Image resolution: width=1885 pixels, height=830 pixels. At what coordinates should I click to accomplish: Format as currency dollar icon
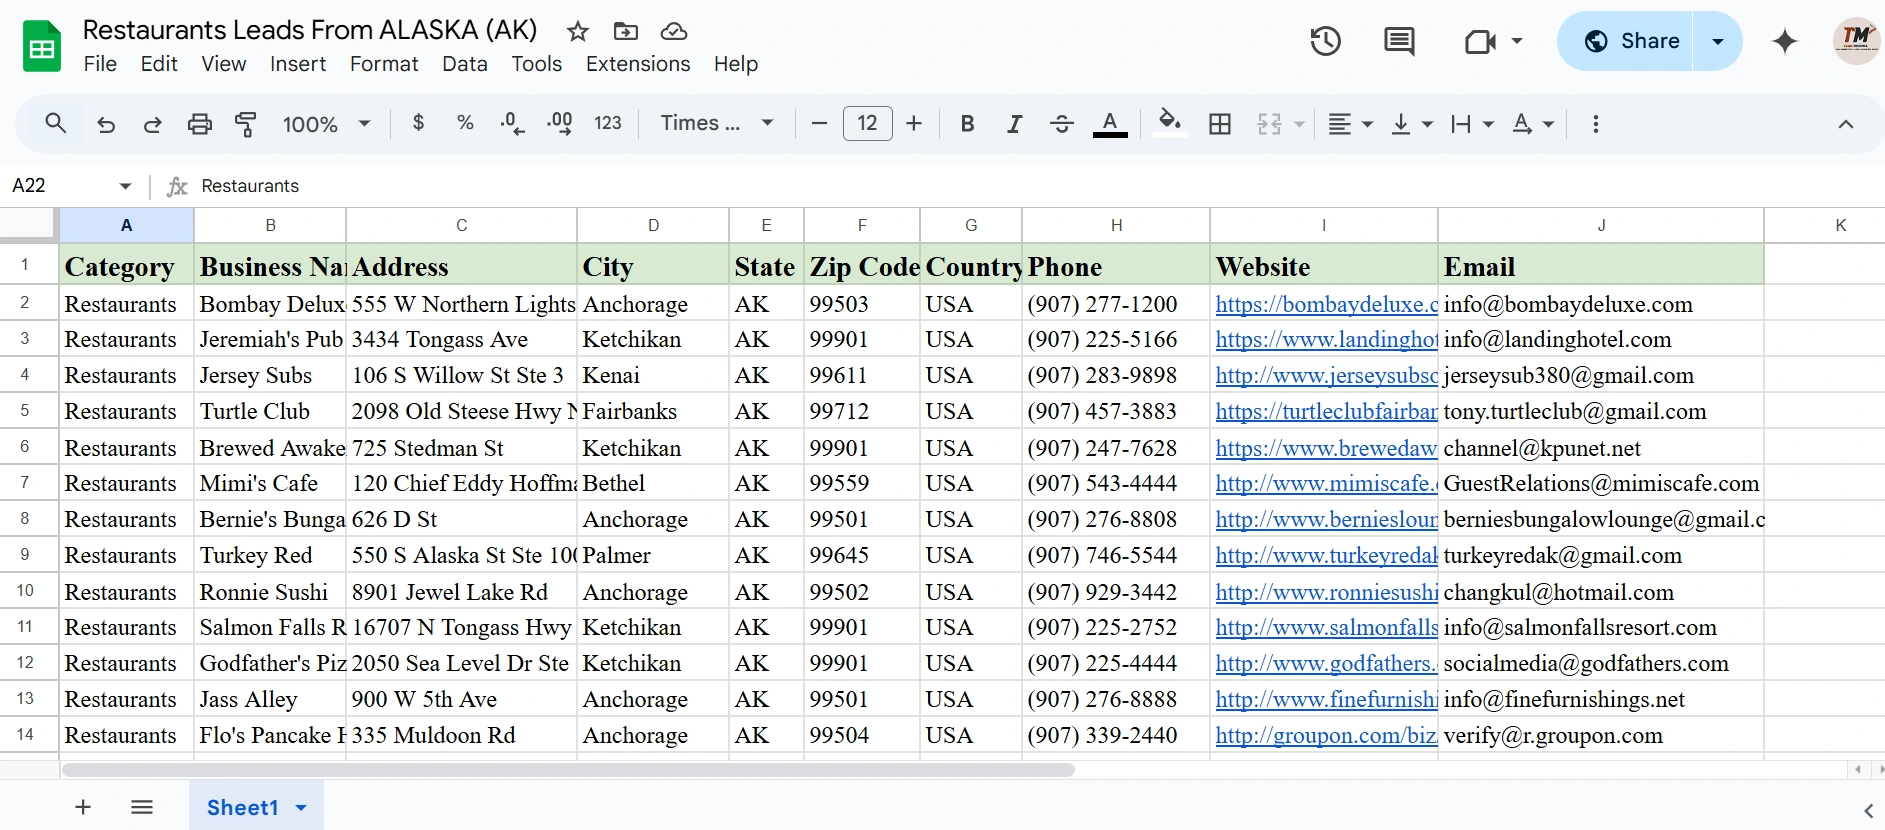(x=418, y=123)
